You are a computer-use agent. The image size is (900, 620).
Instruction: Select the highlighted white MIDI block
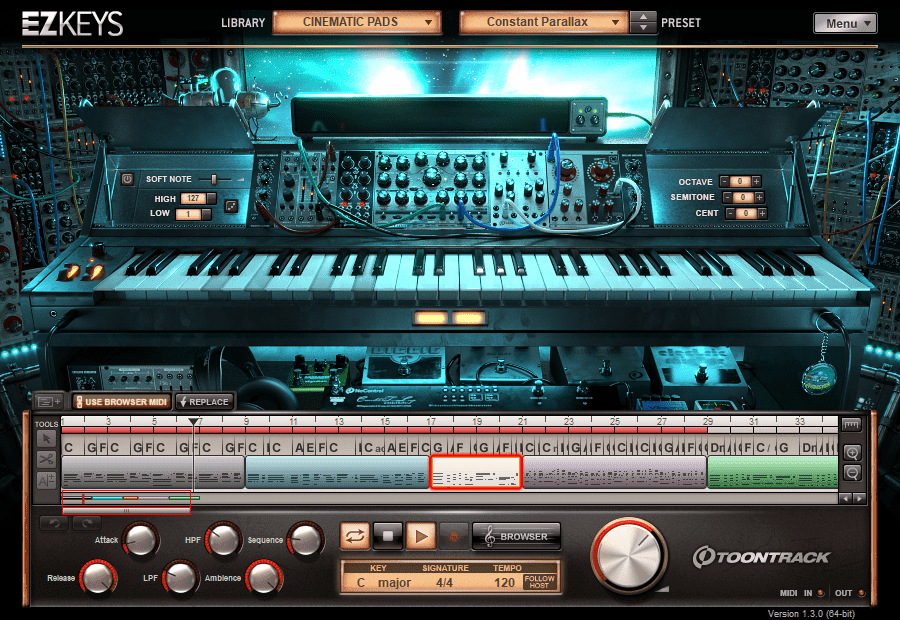pos(476,472)
